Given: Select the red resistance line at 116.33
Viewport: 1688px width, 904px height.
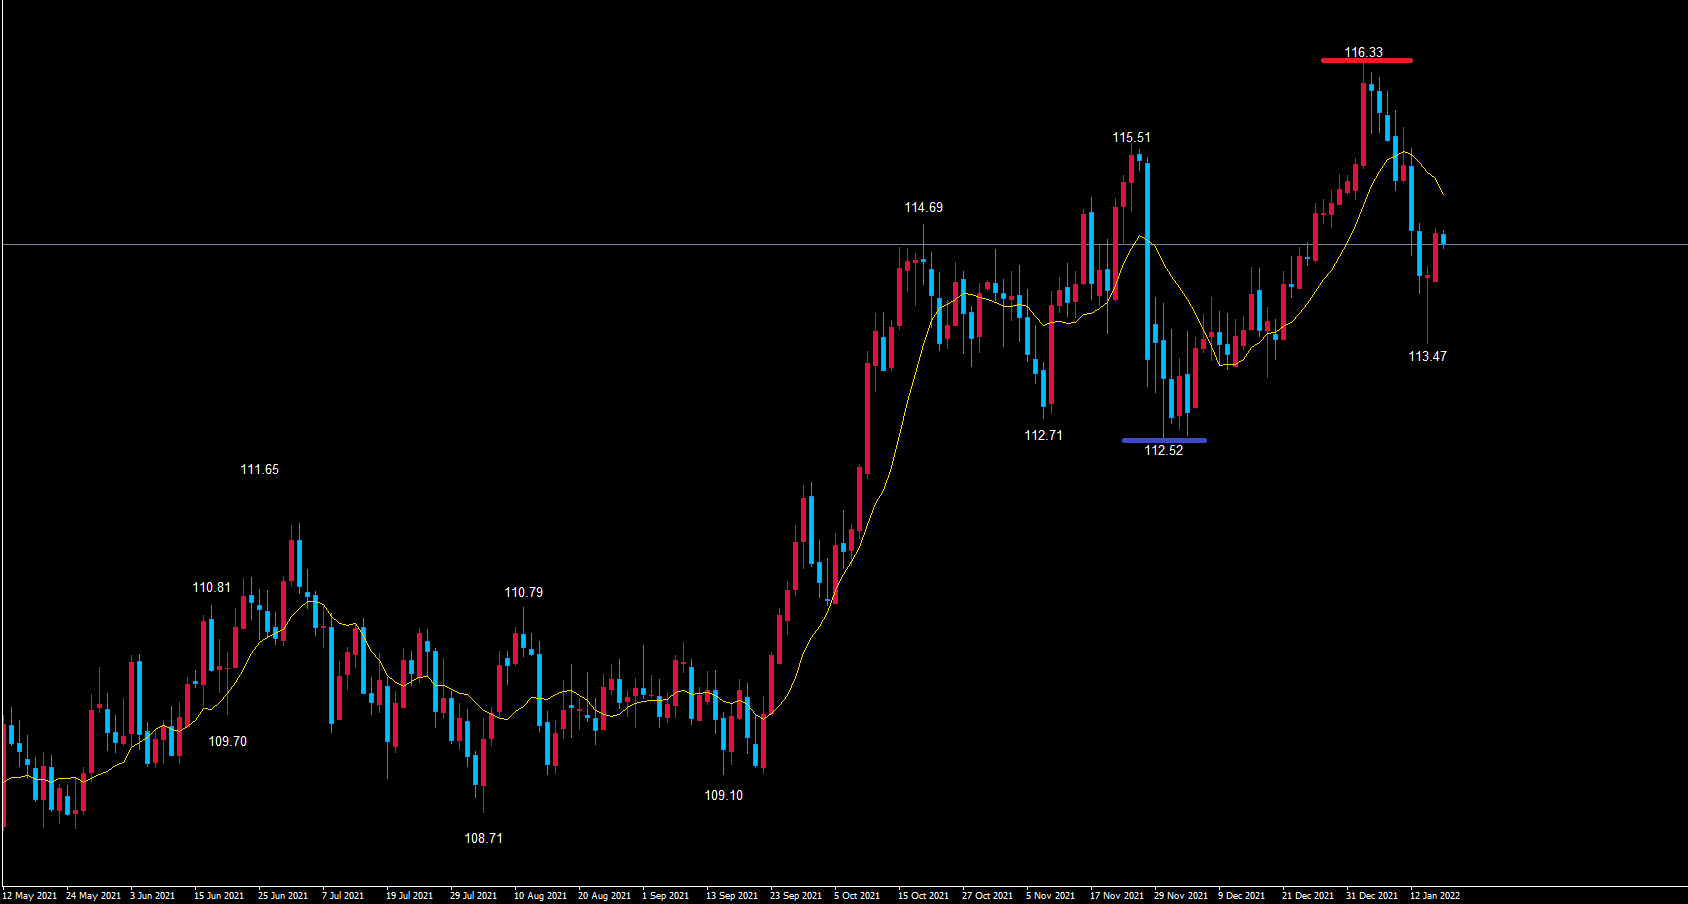Looking at the screenshot, I should click(1366, 61).
